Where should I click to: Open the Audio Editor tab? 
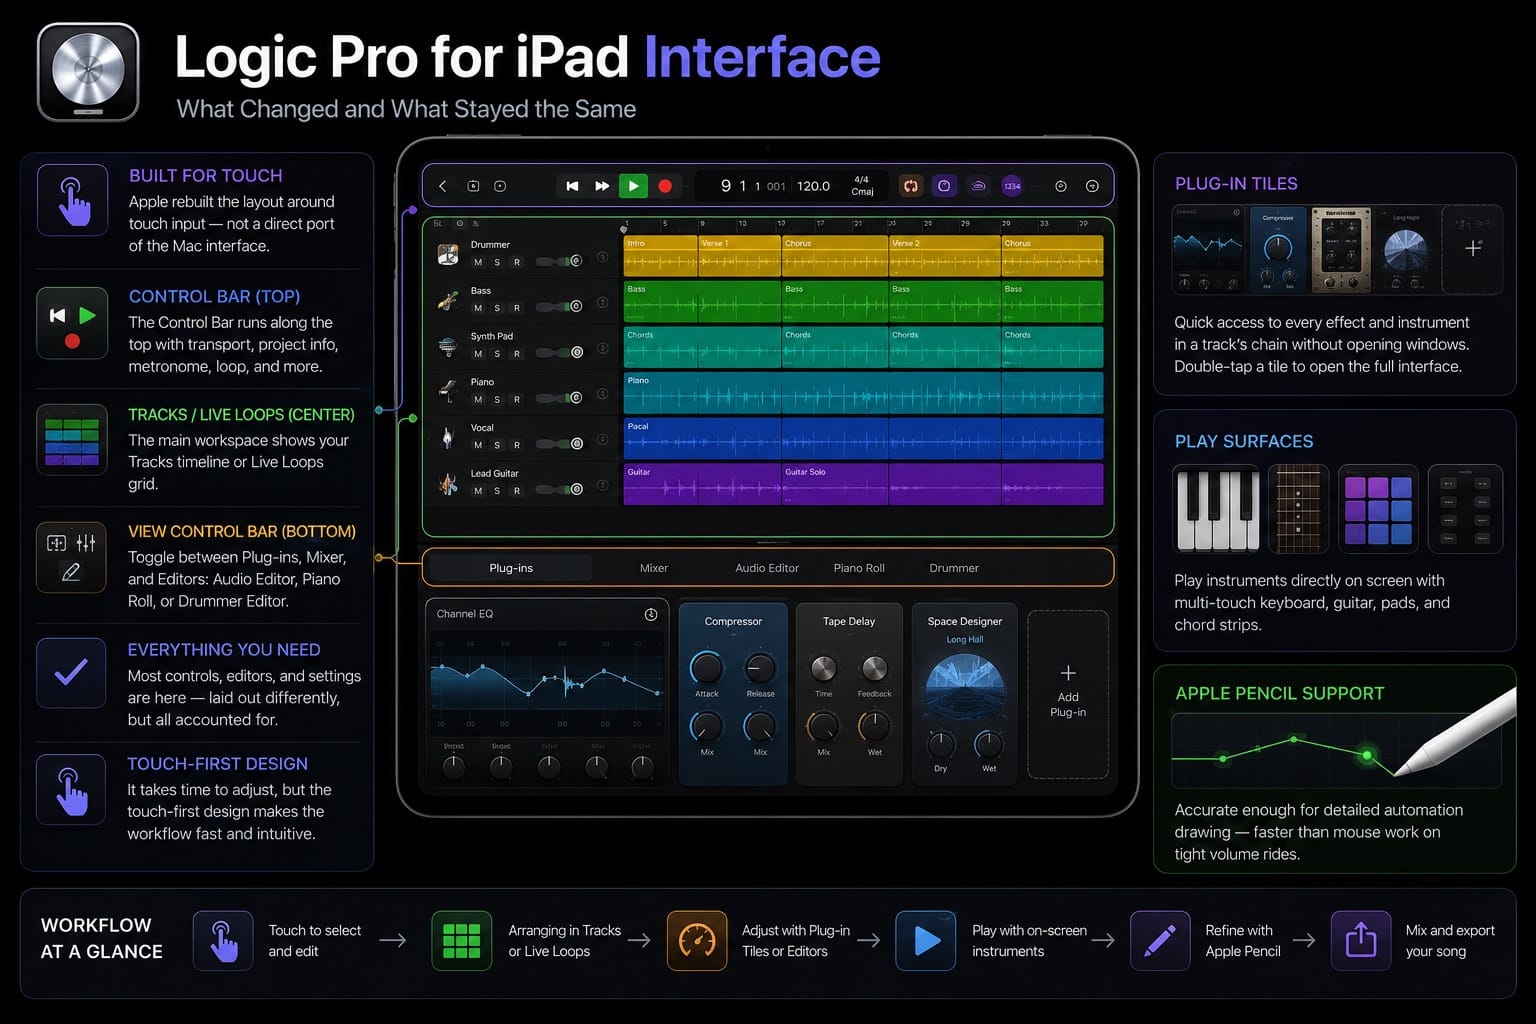[767, 568]
